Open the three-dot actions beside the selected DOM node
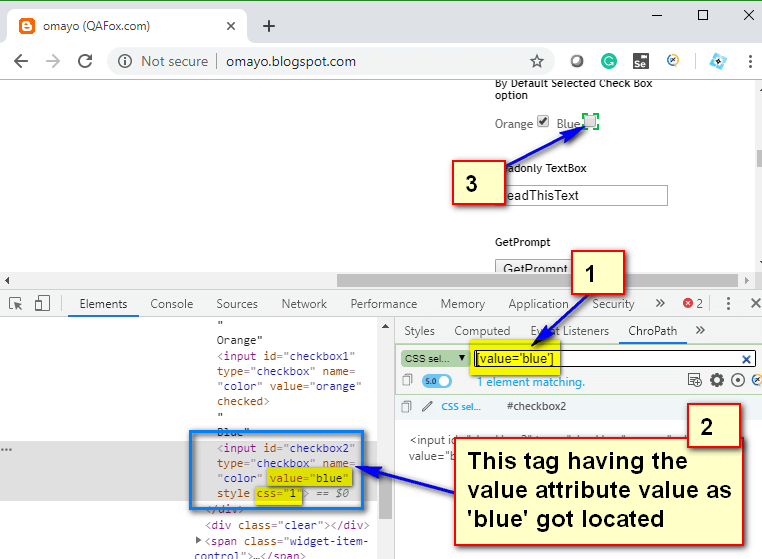The width and height of the screenshot is (762, 559). click(x=6, y=449)
